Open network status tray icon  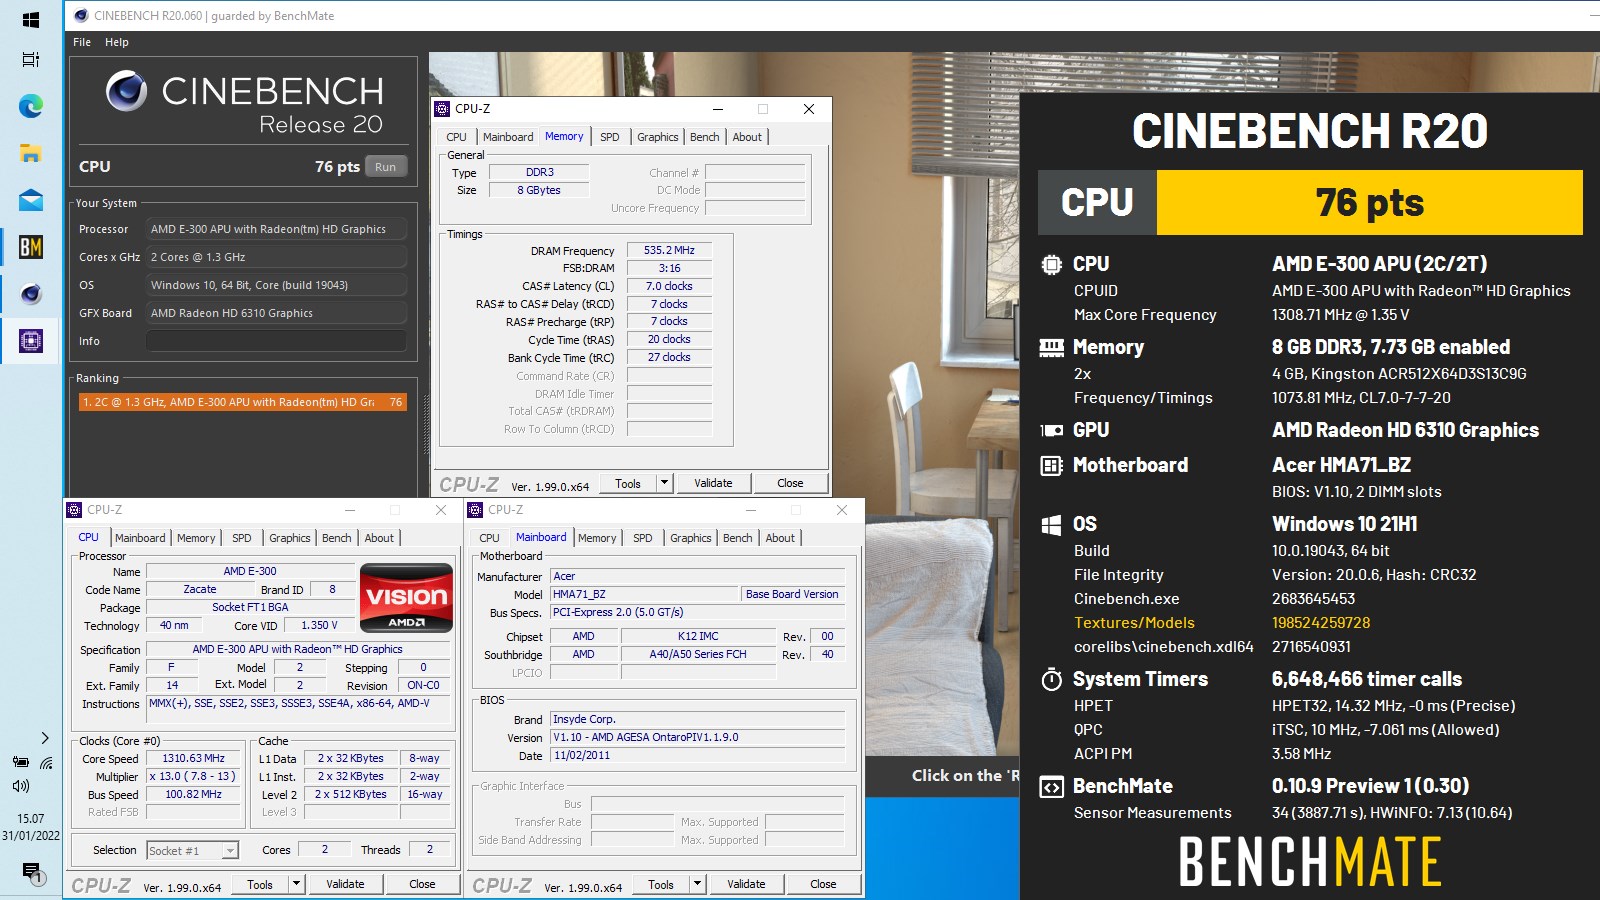click(x=46, y=762)
